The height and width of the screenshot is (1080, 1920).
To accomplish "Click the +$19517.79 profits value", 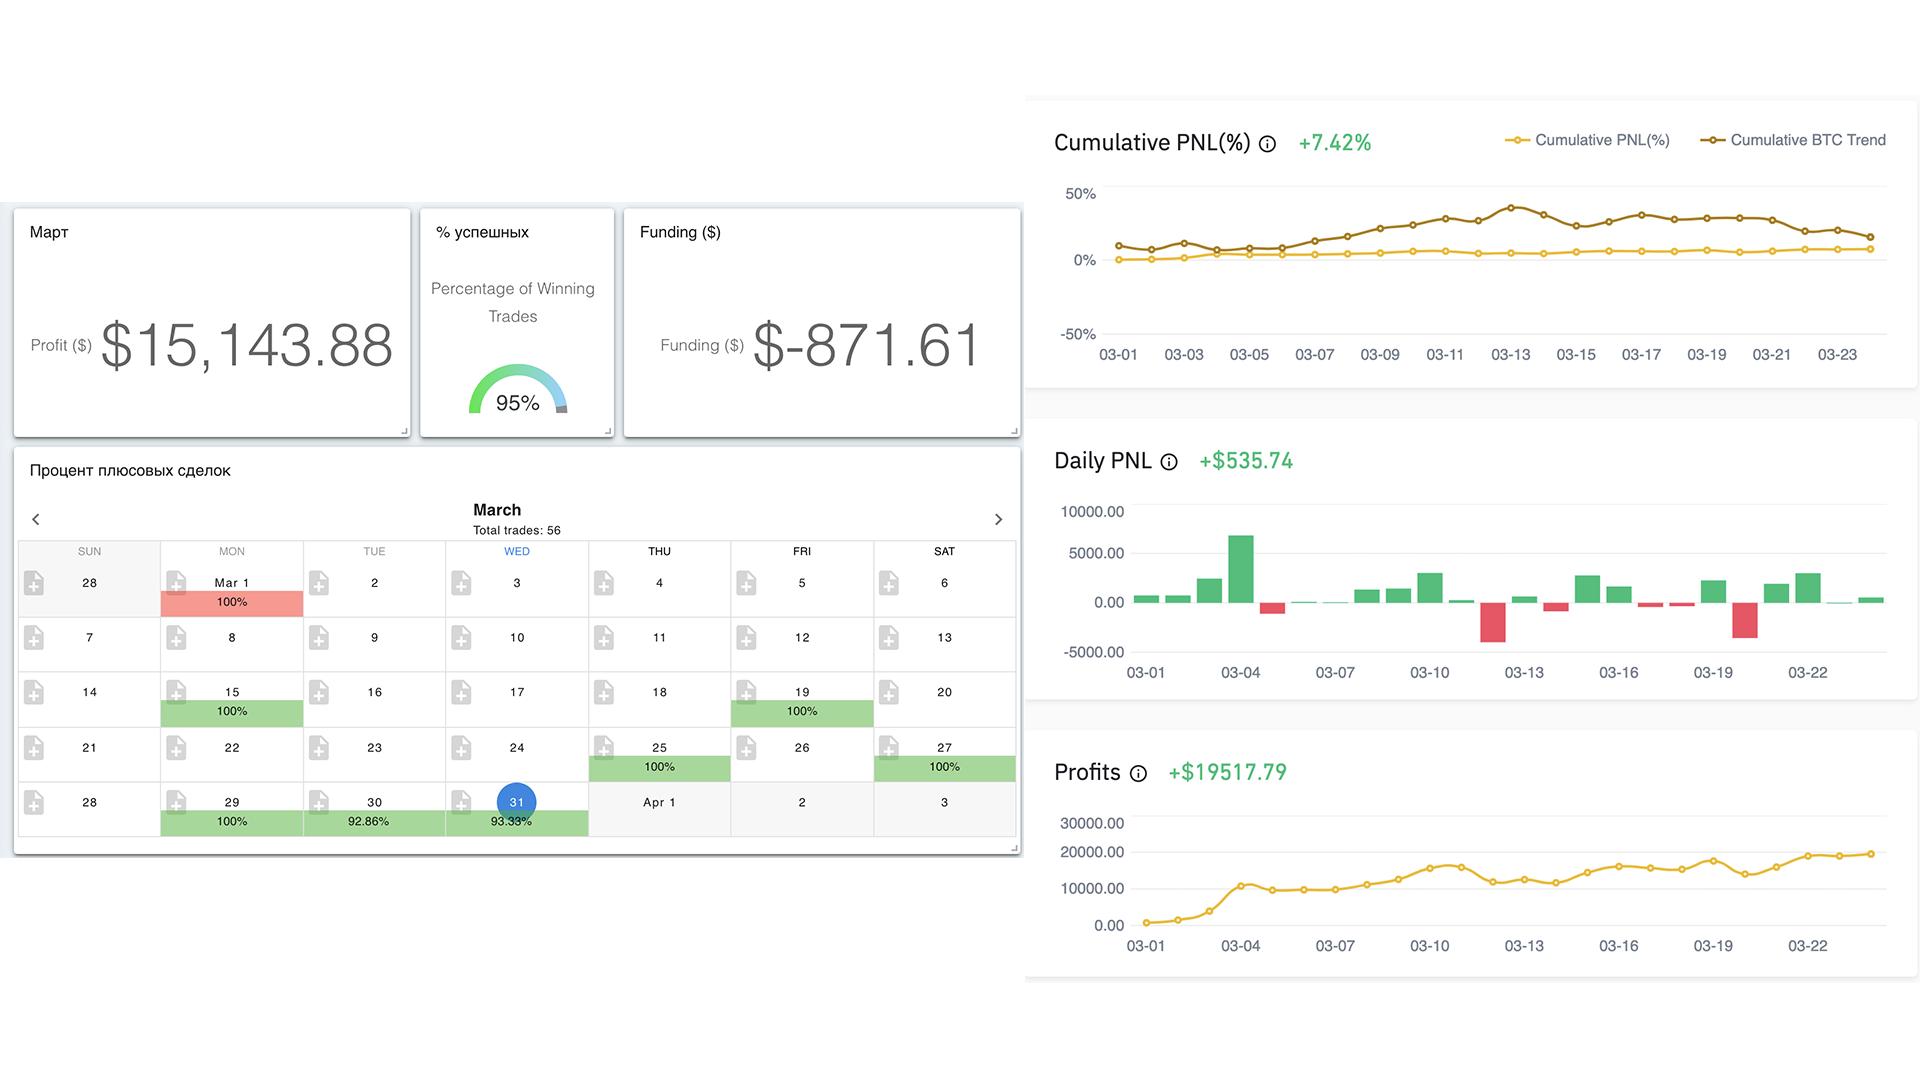I will tap(1227, 772).
